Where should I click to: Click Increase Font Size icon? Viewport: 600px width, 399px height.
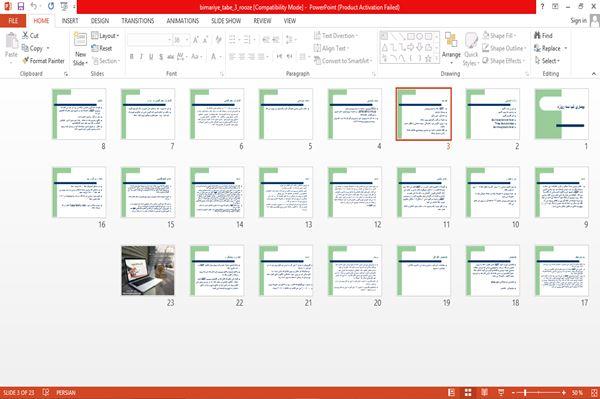pyautogui.click(x=196, y=40)
